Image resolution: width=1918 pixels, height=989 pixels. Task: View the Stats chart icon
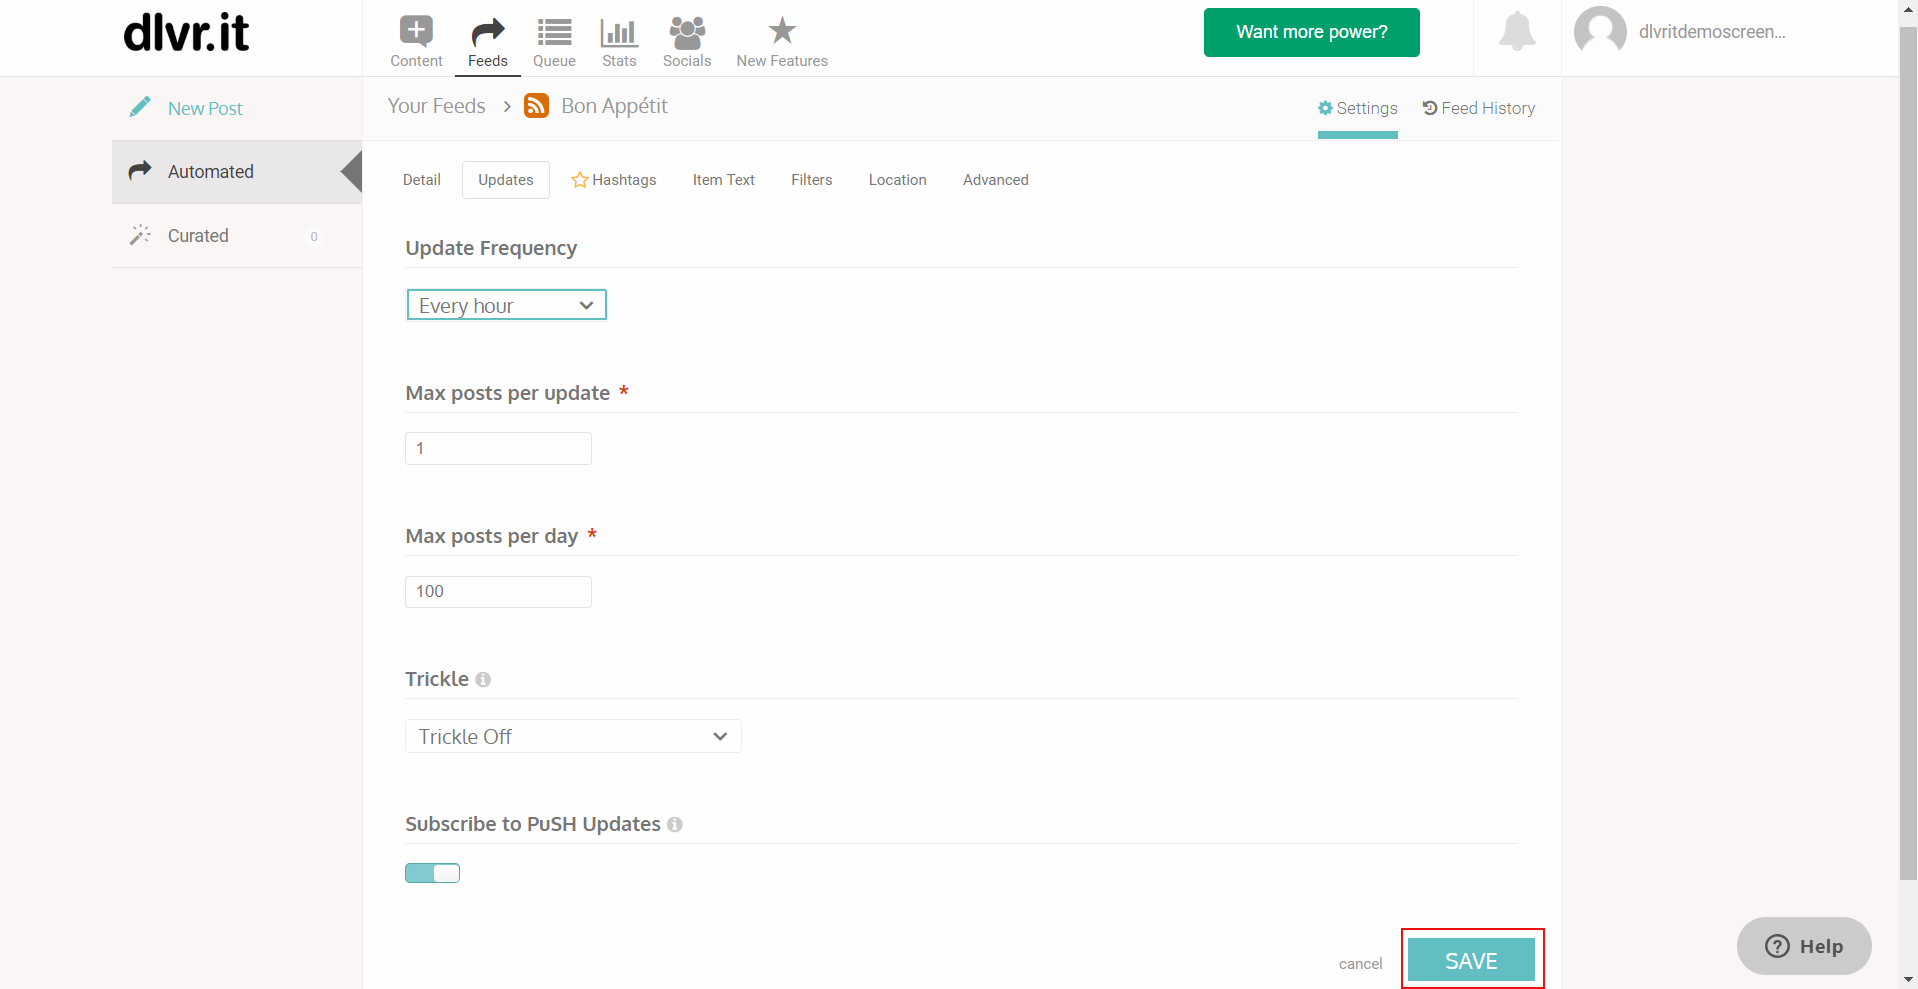tap(619, 32)
